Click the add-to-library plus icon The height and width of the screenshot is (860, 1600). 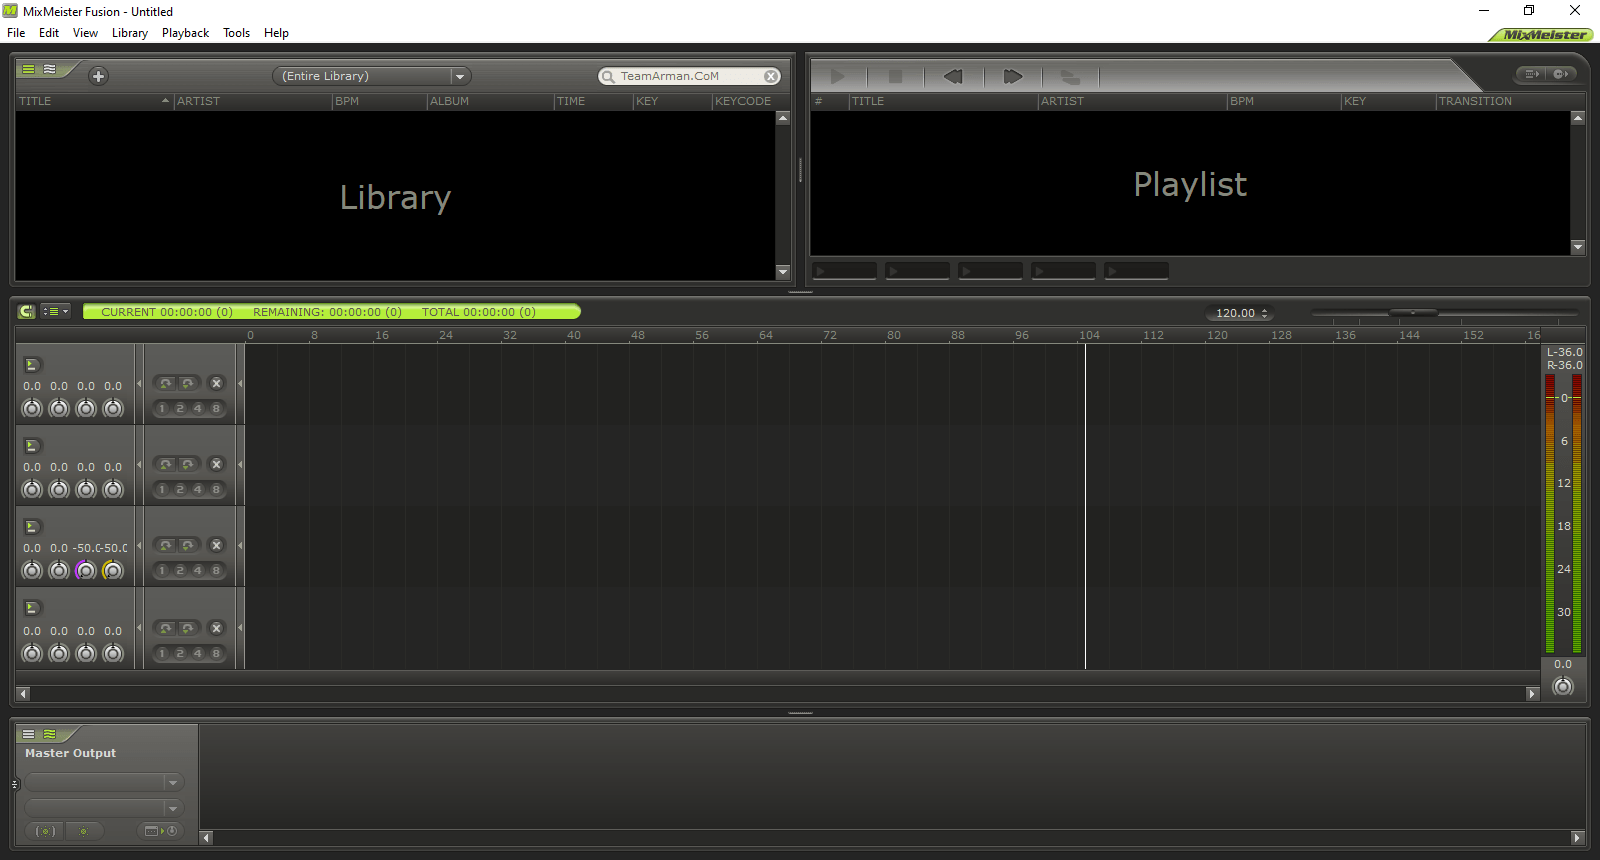pos(98,76)
